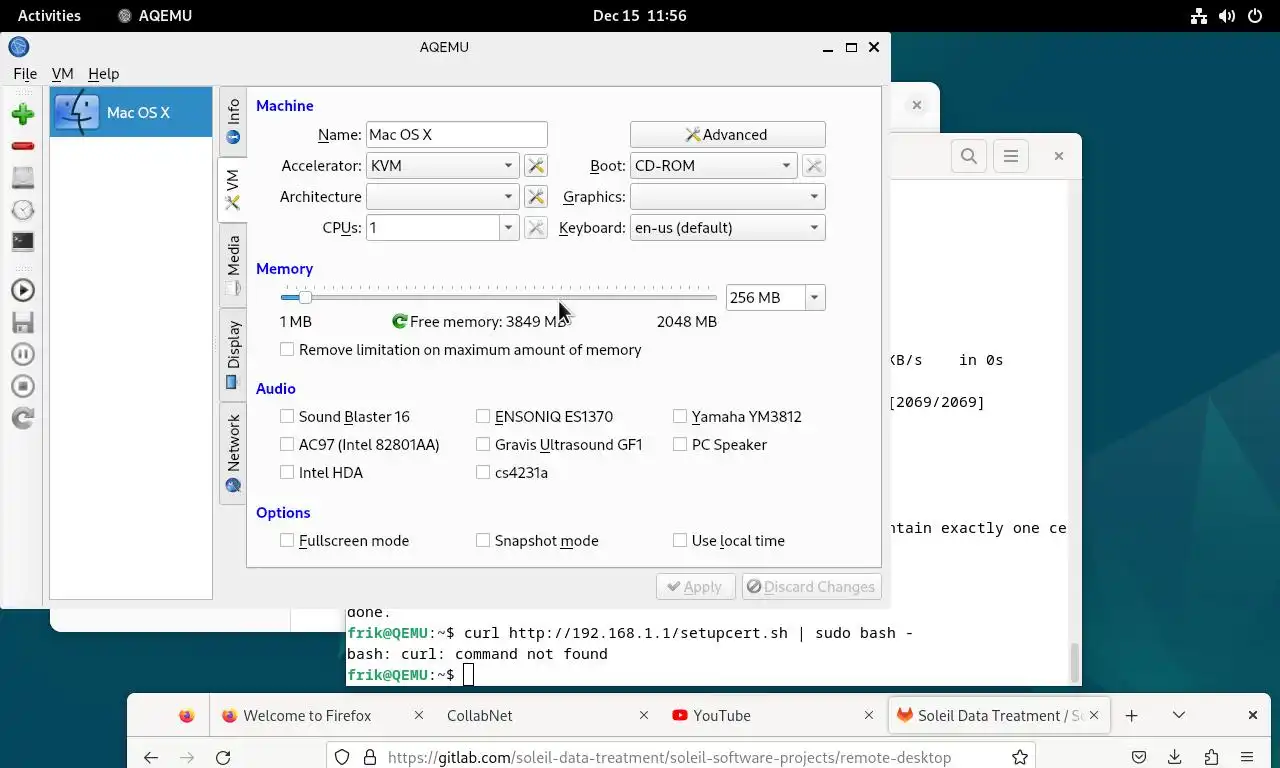Screen dimensions: 1280x768
Task: Open the Boot CD-ROM dropdown
Action: coord(714,166)
